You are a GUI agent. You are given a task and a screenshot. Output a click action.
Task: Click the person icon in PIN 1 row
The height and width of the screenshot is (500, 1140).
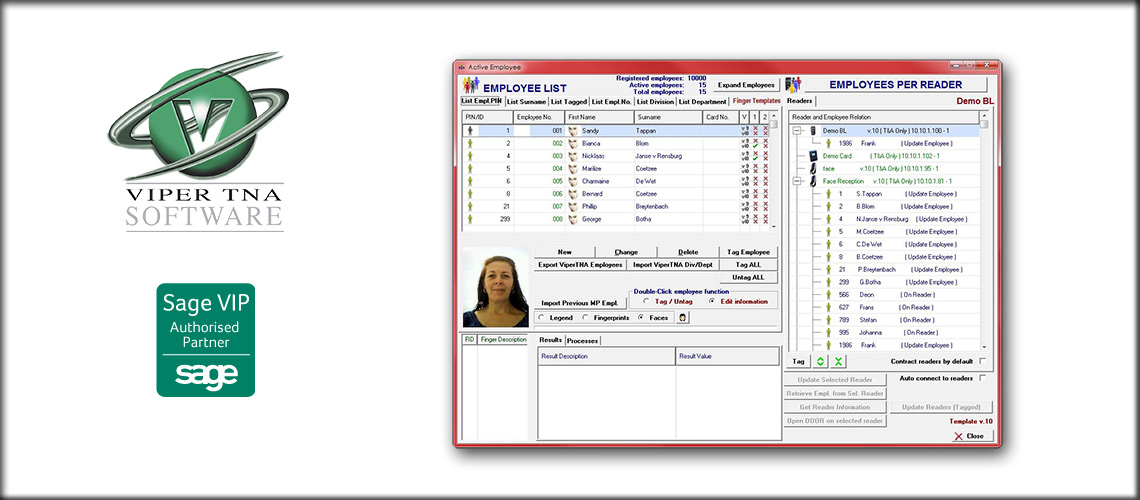click(x=469, y=131)
